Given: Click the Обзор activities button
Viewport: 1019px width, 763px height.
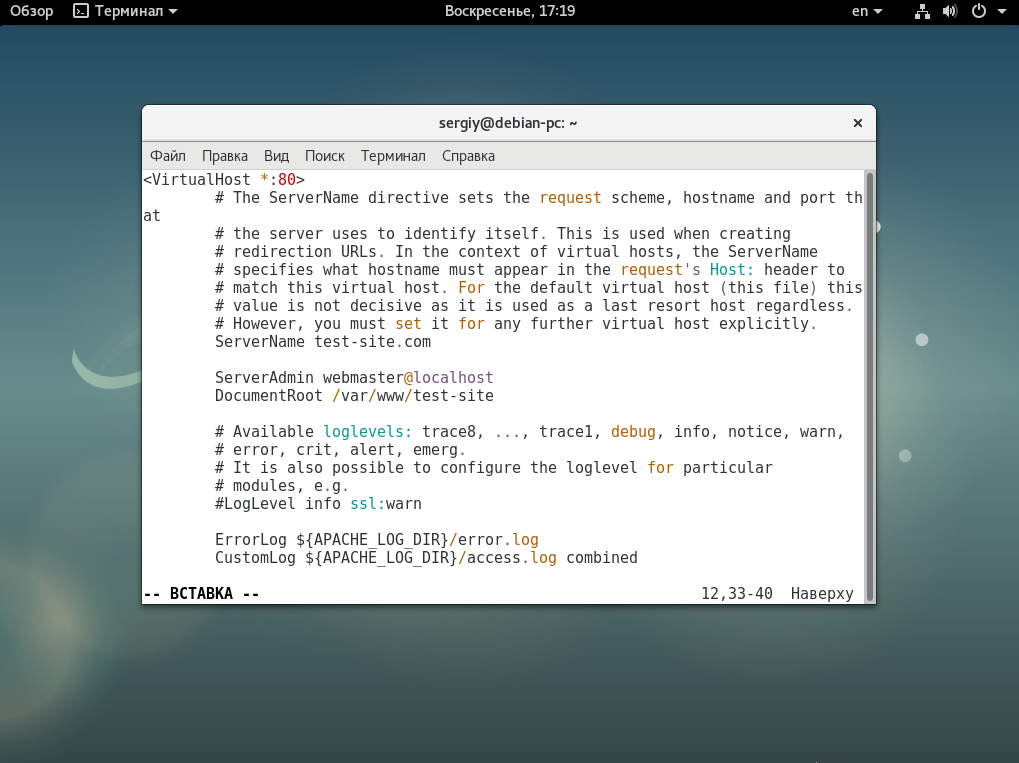Looking at the screenshot, I should (32, 11).
